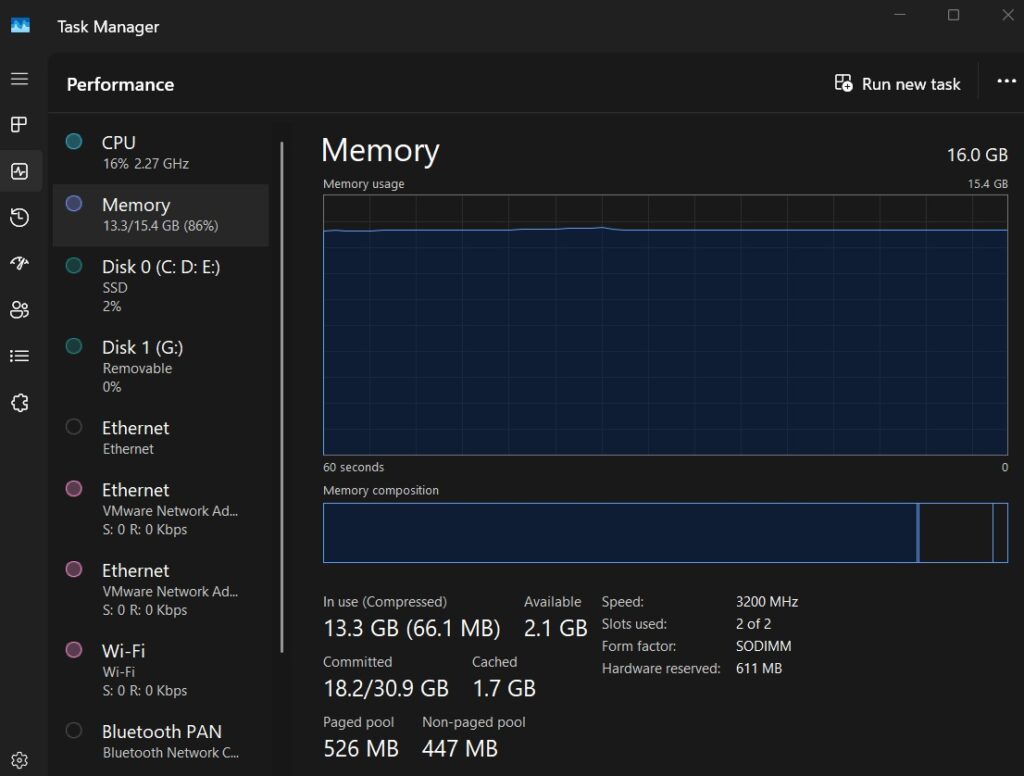Launch Run new task
The height and width of the screenshot is (776, 1024).
click(897, 84)
